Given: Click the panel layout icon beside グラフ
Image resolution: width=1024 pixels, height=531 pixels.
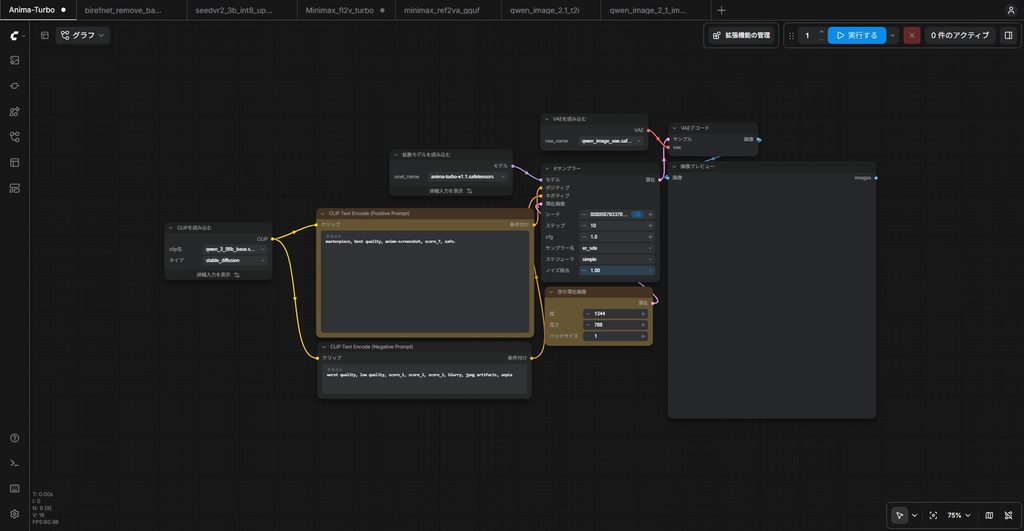Looking at the screenshot, I should (44, 35).
